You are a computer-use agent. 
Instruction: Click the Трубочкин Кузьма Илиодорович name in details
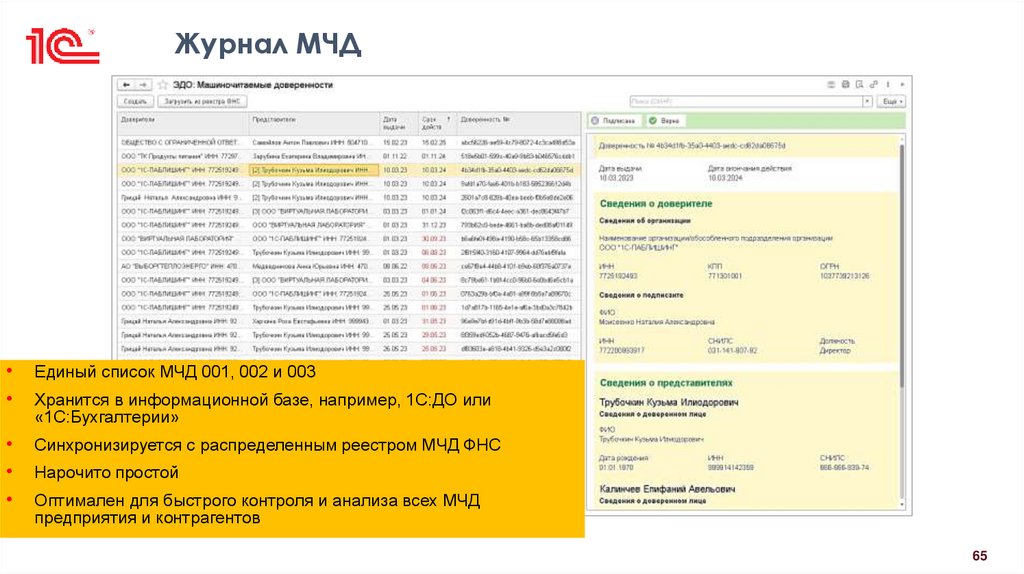669,402
